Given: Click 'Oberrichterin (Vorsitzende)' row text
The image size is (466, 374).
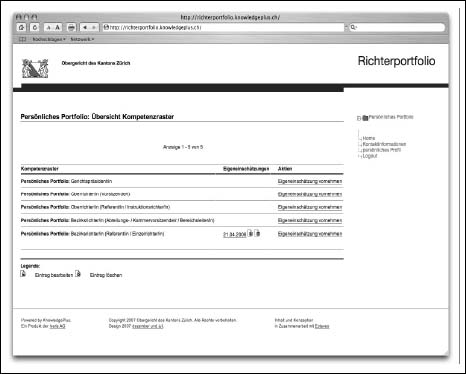Looking at the screenshot, I should click(100, 194).
